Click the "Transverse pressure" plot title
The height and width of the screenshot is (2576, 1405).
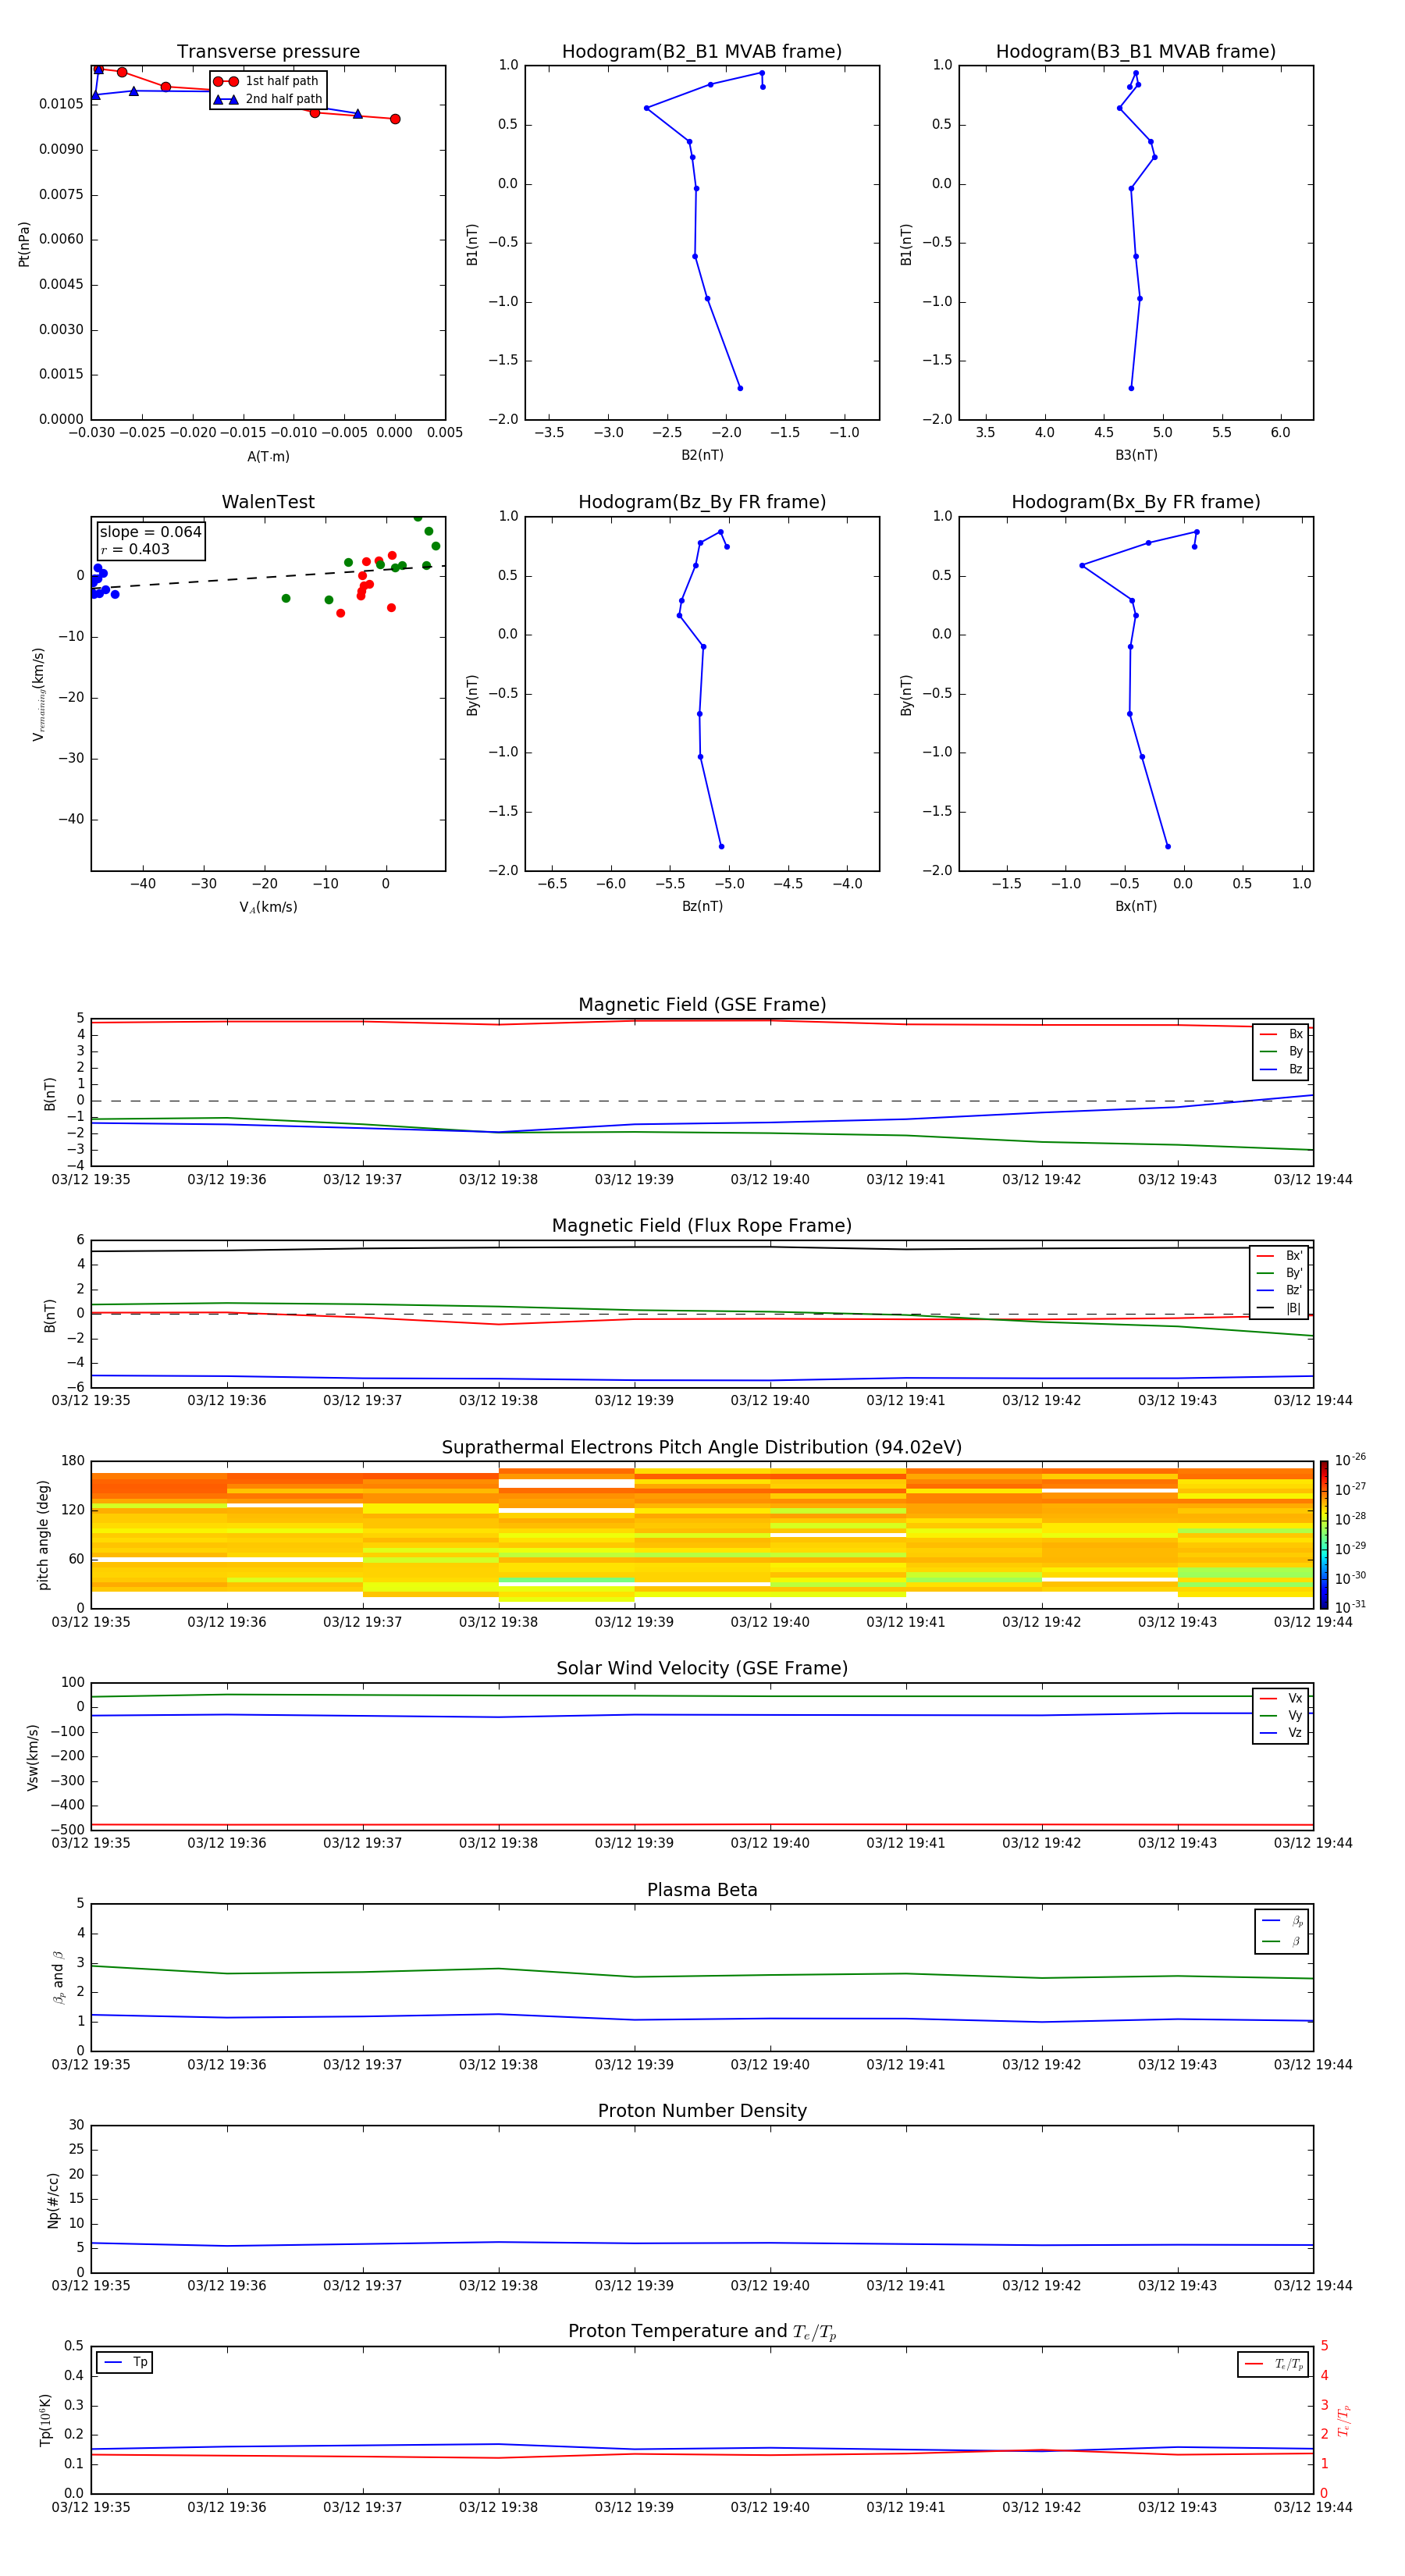(x=268, y=52)
